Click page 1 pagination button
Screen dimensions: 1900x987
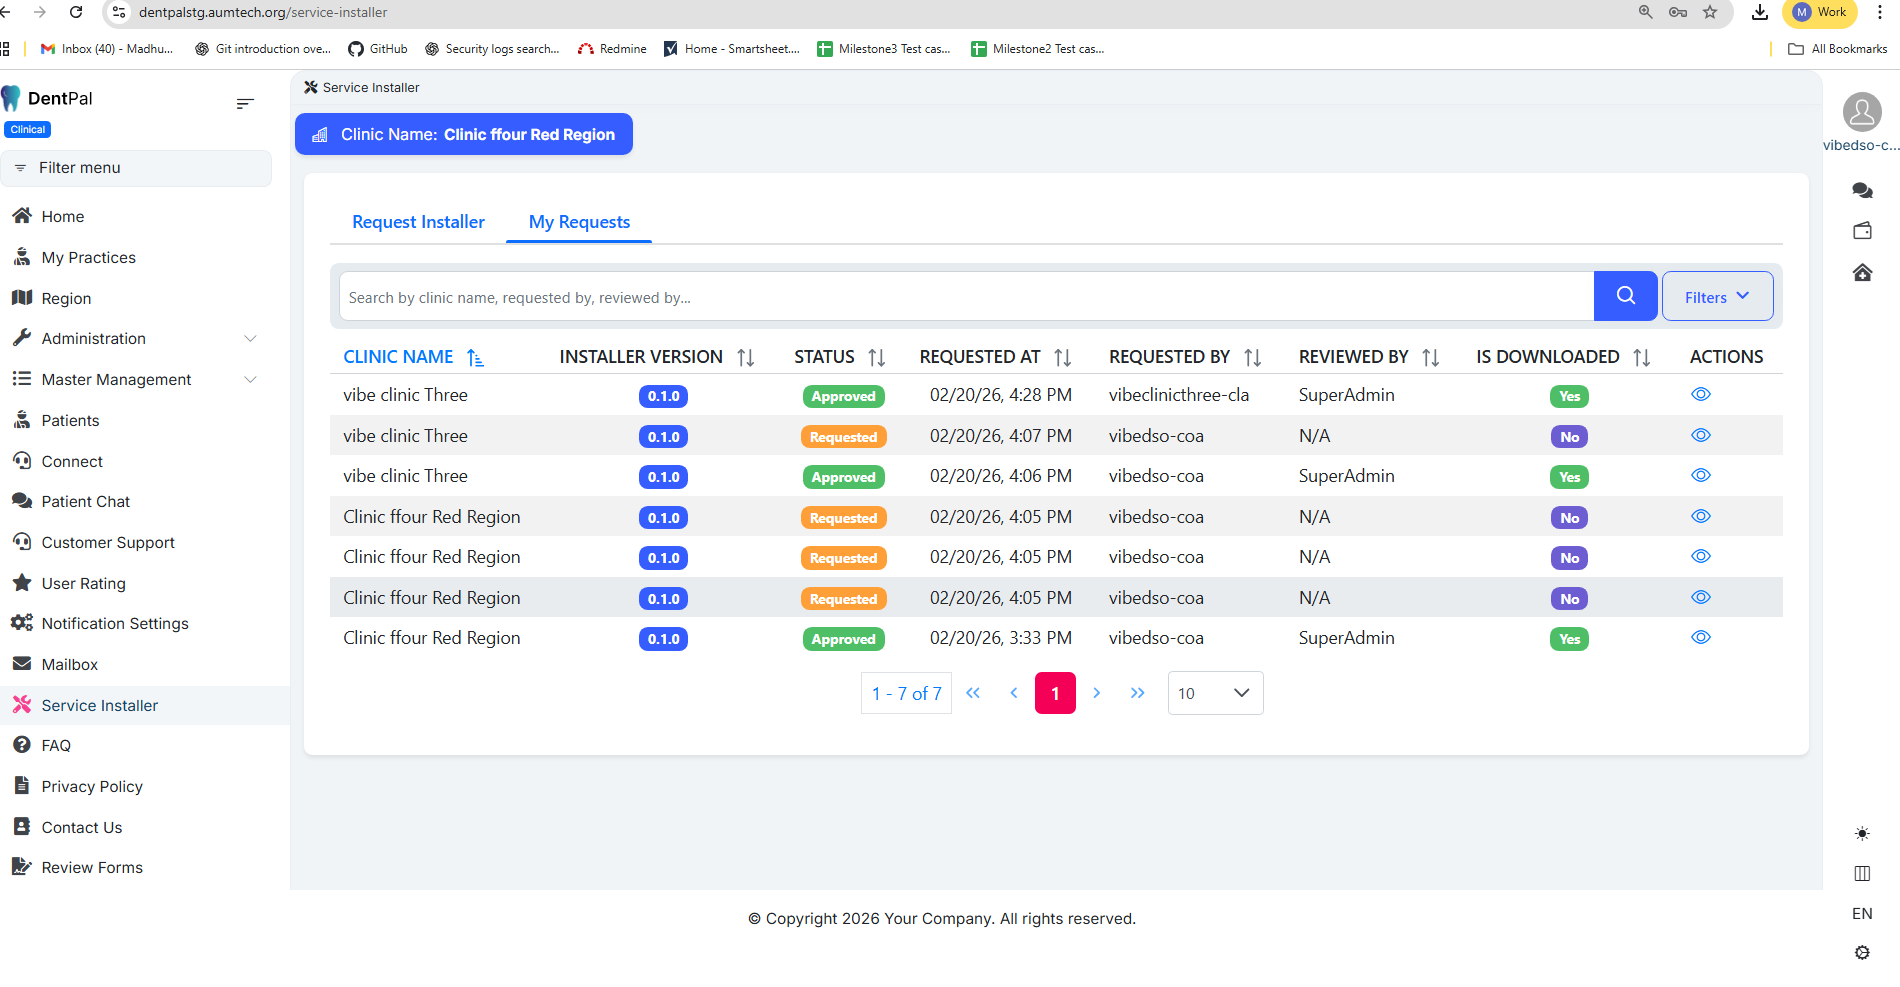pos(1055,693)
